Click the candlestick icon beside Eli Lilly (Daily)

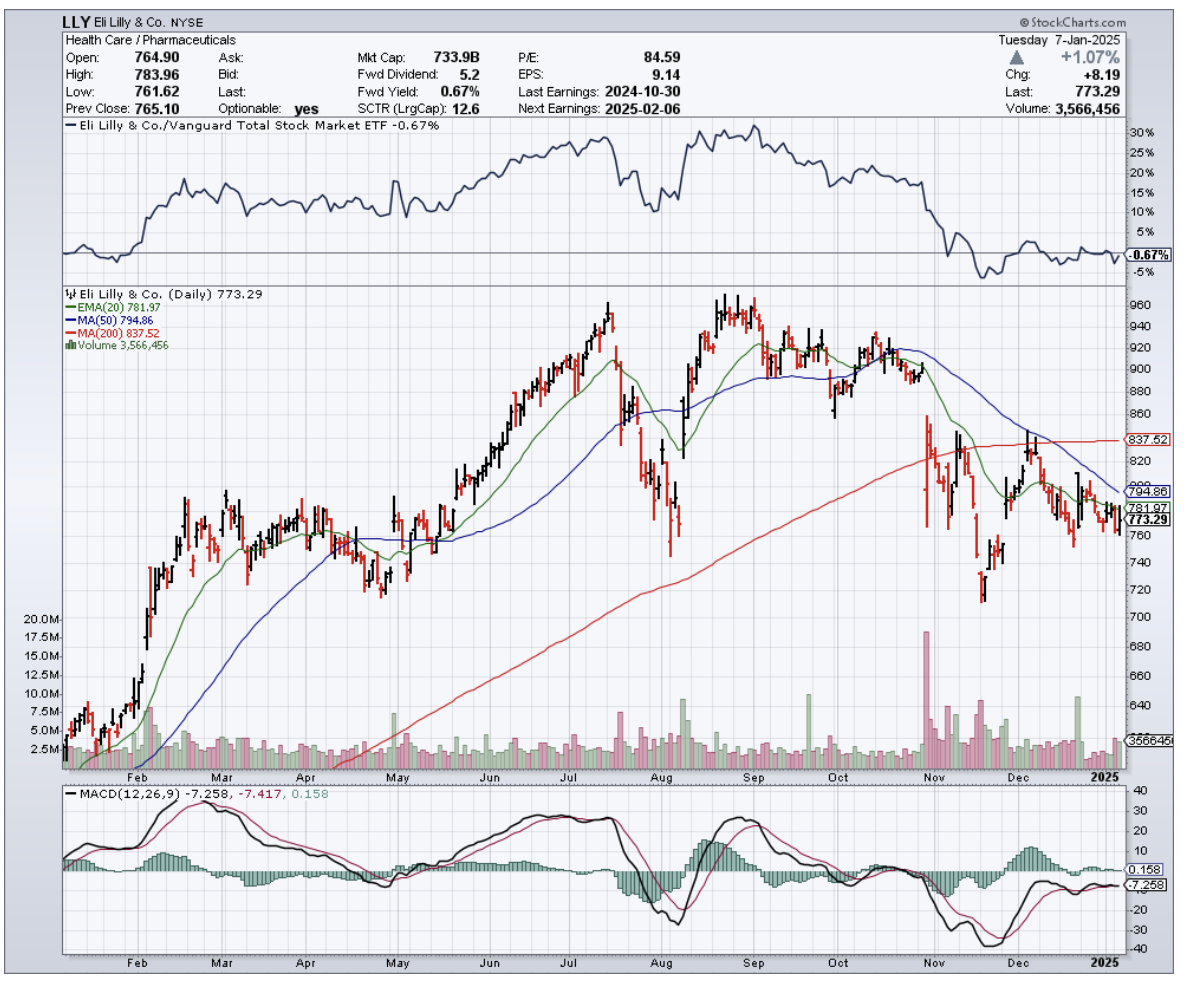pos(69,295)
